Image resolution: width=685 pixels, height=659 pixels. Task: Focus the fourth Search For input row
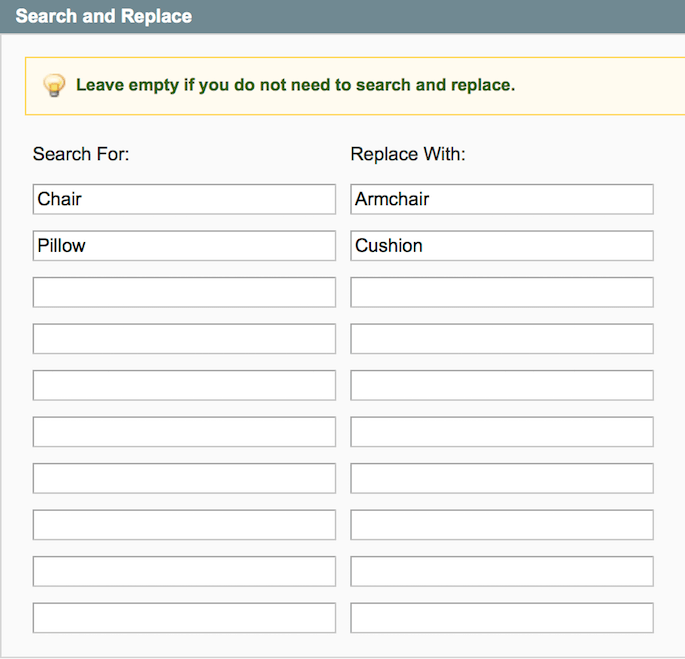pos(184,339)
